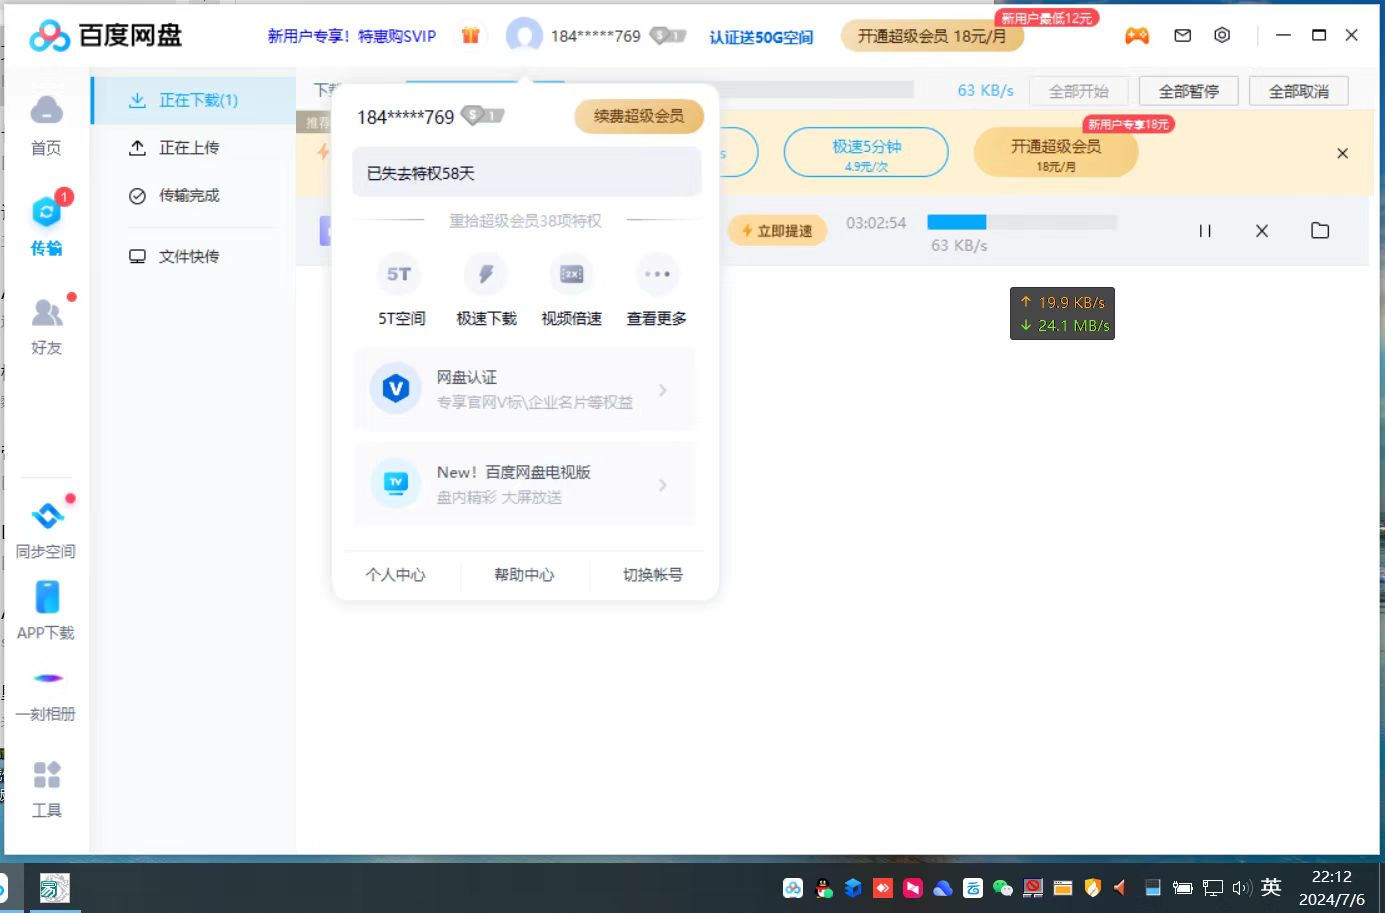The height and width of the screenshot is (913, 1385).
Task: Click the 全部暂停 button
Action: 1188,91
